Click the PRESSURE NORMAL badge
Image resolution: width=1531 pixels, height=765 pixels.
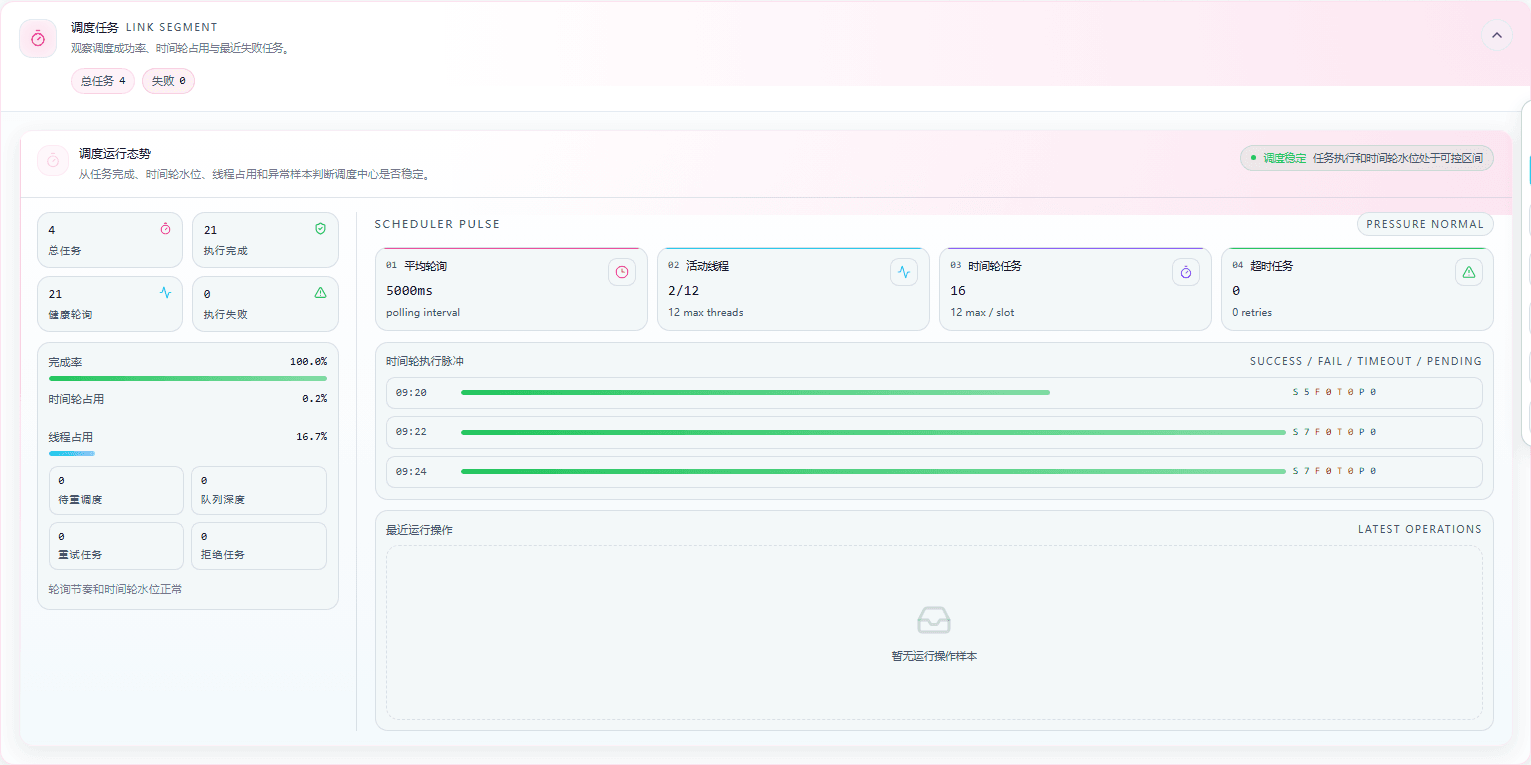pyautogui.click(x=1425, y=224)
